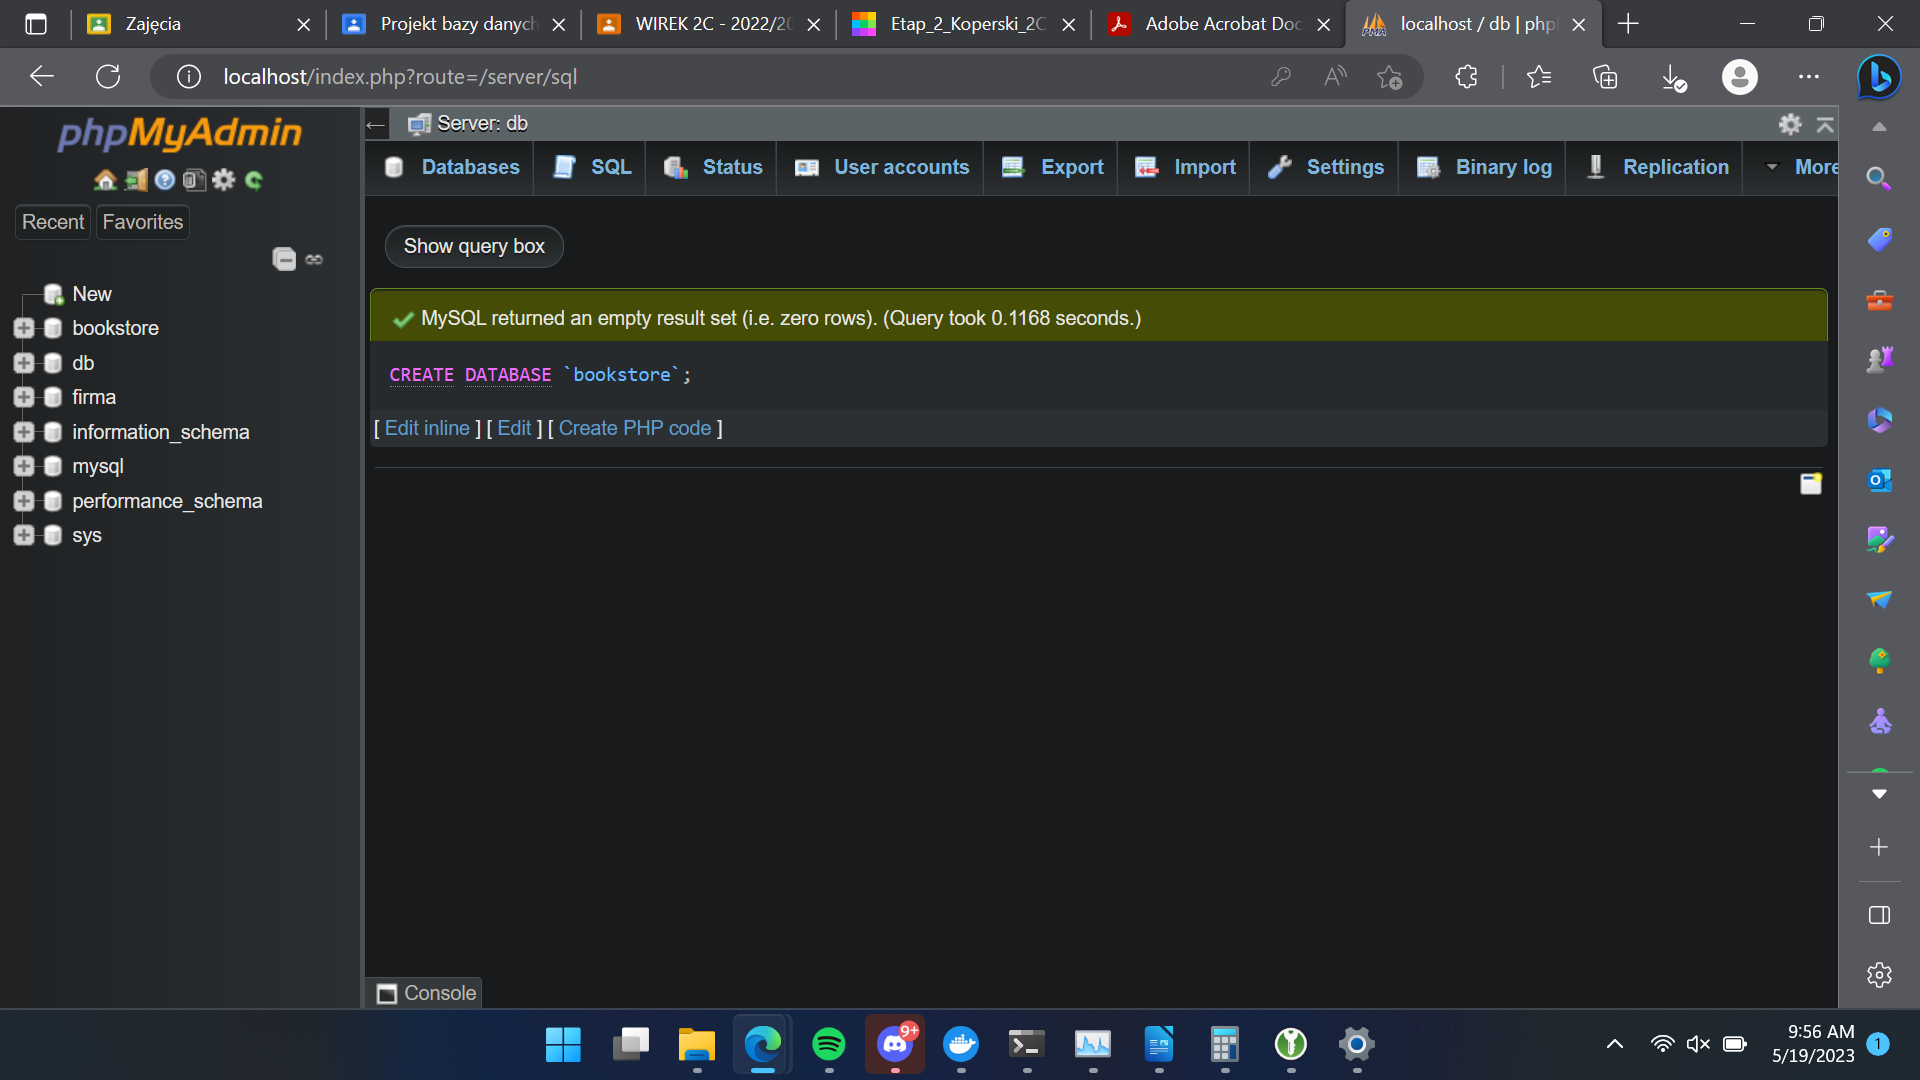Expand the information_schema database node
The width and height of the screenshot is (1920, 1080).
[x=24, y=432]
